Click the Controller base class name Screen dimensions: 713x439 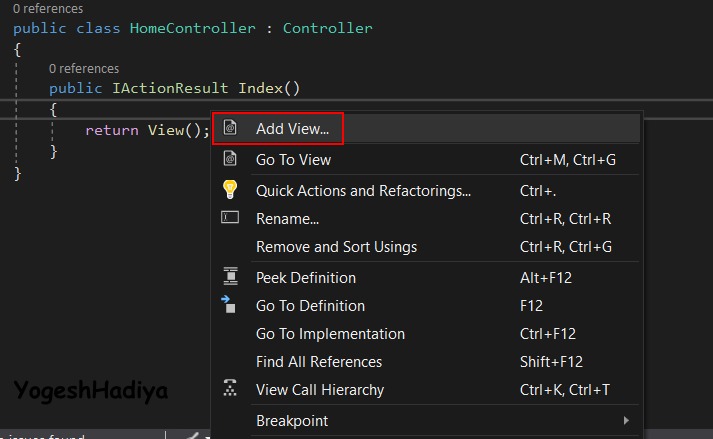(327, 28)
